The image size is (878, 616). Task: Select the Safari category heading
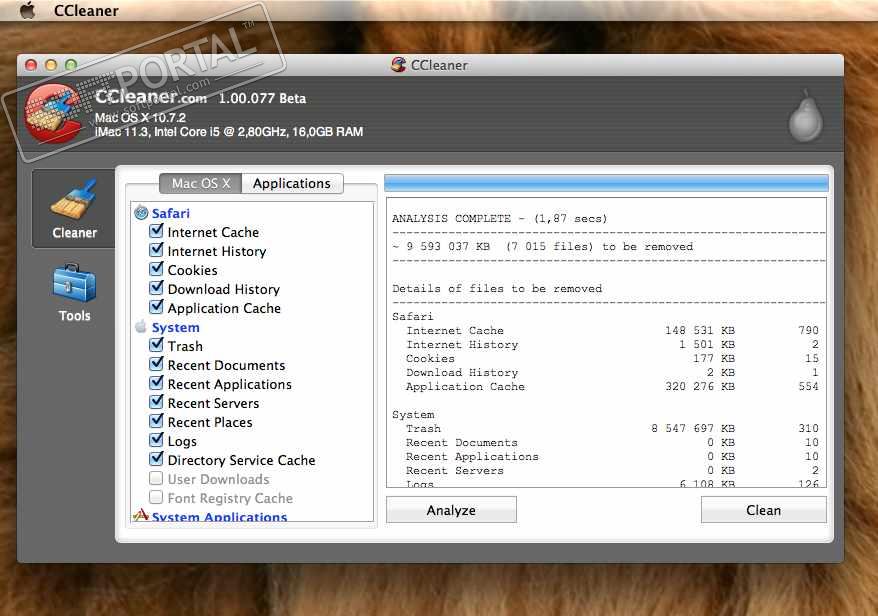coord(171,213)
